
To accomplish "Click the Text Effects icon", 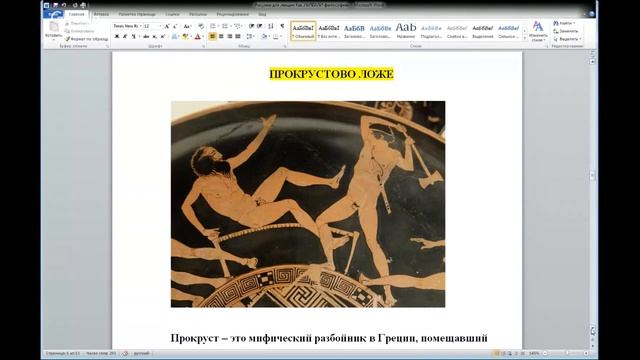I will tap(174, 37).
